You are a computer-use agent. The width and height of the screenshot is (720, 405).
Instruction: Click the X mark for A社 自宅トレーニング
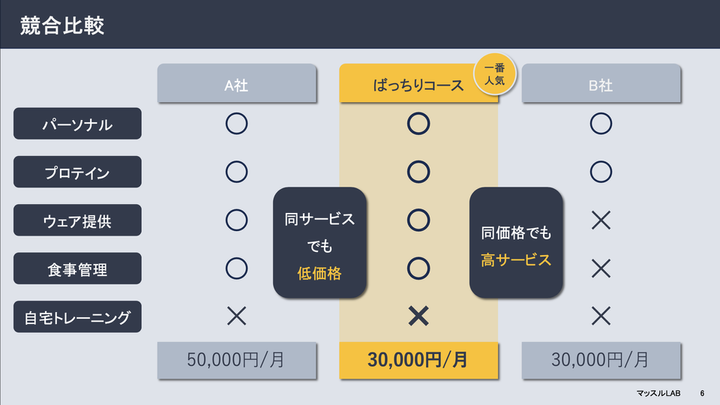[x=236, y=316]
